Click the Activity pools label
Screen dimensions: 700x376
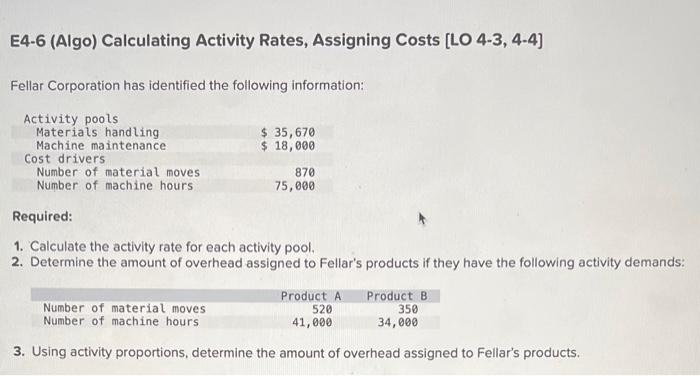[71, 119]
